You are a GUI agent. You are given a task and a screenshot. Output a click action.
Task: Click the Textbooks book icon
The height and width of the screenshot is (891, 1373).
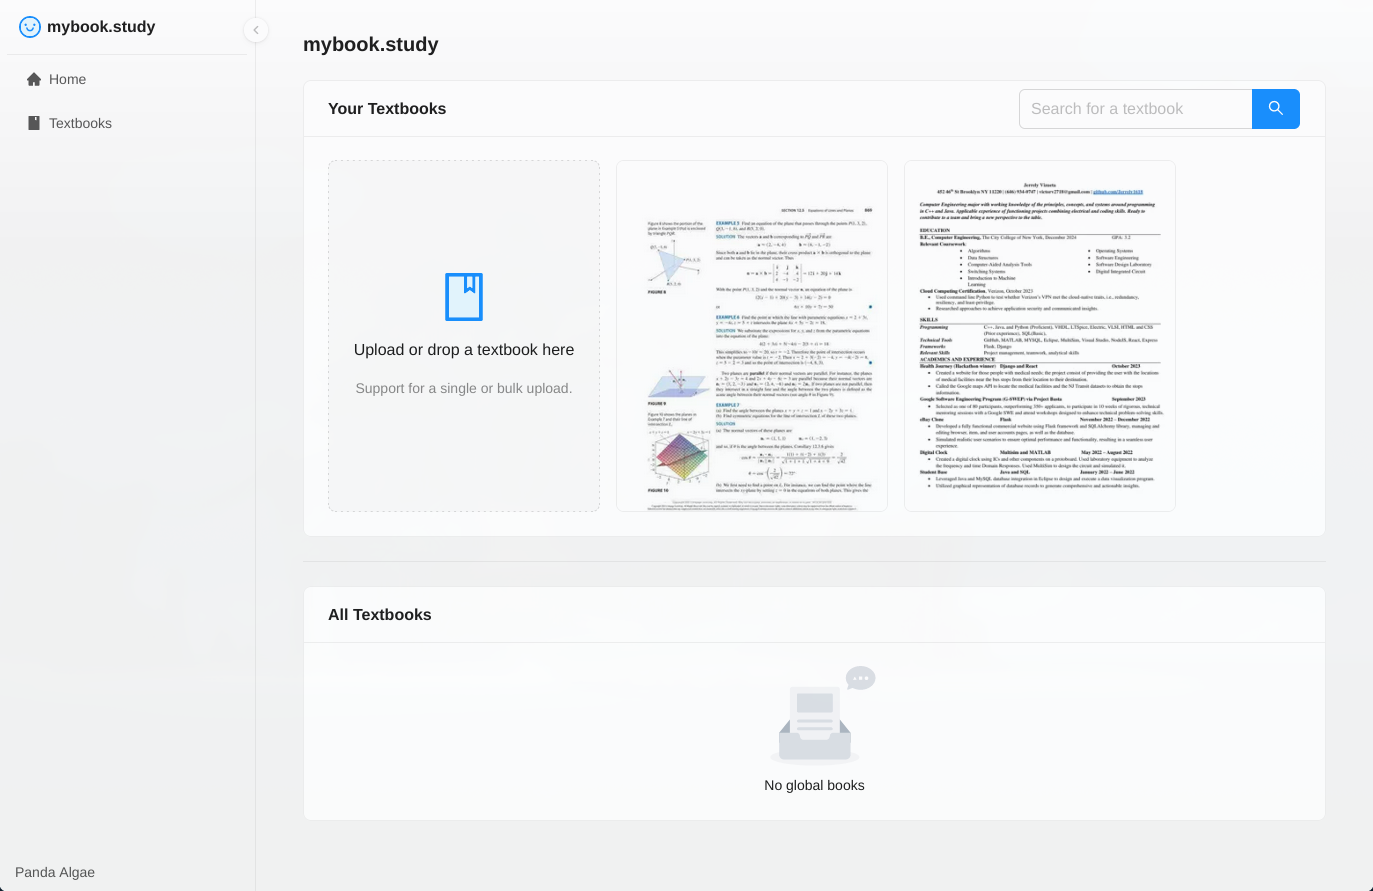click(34, 123)
